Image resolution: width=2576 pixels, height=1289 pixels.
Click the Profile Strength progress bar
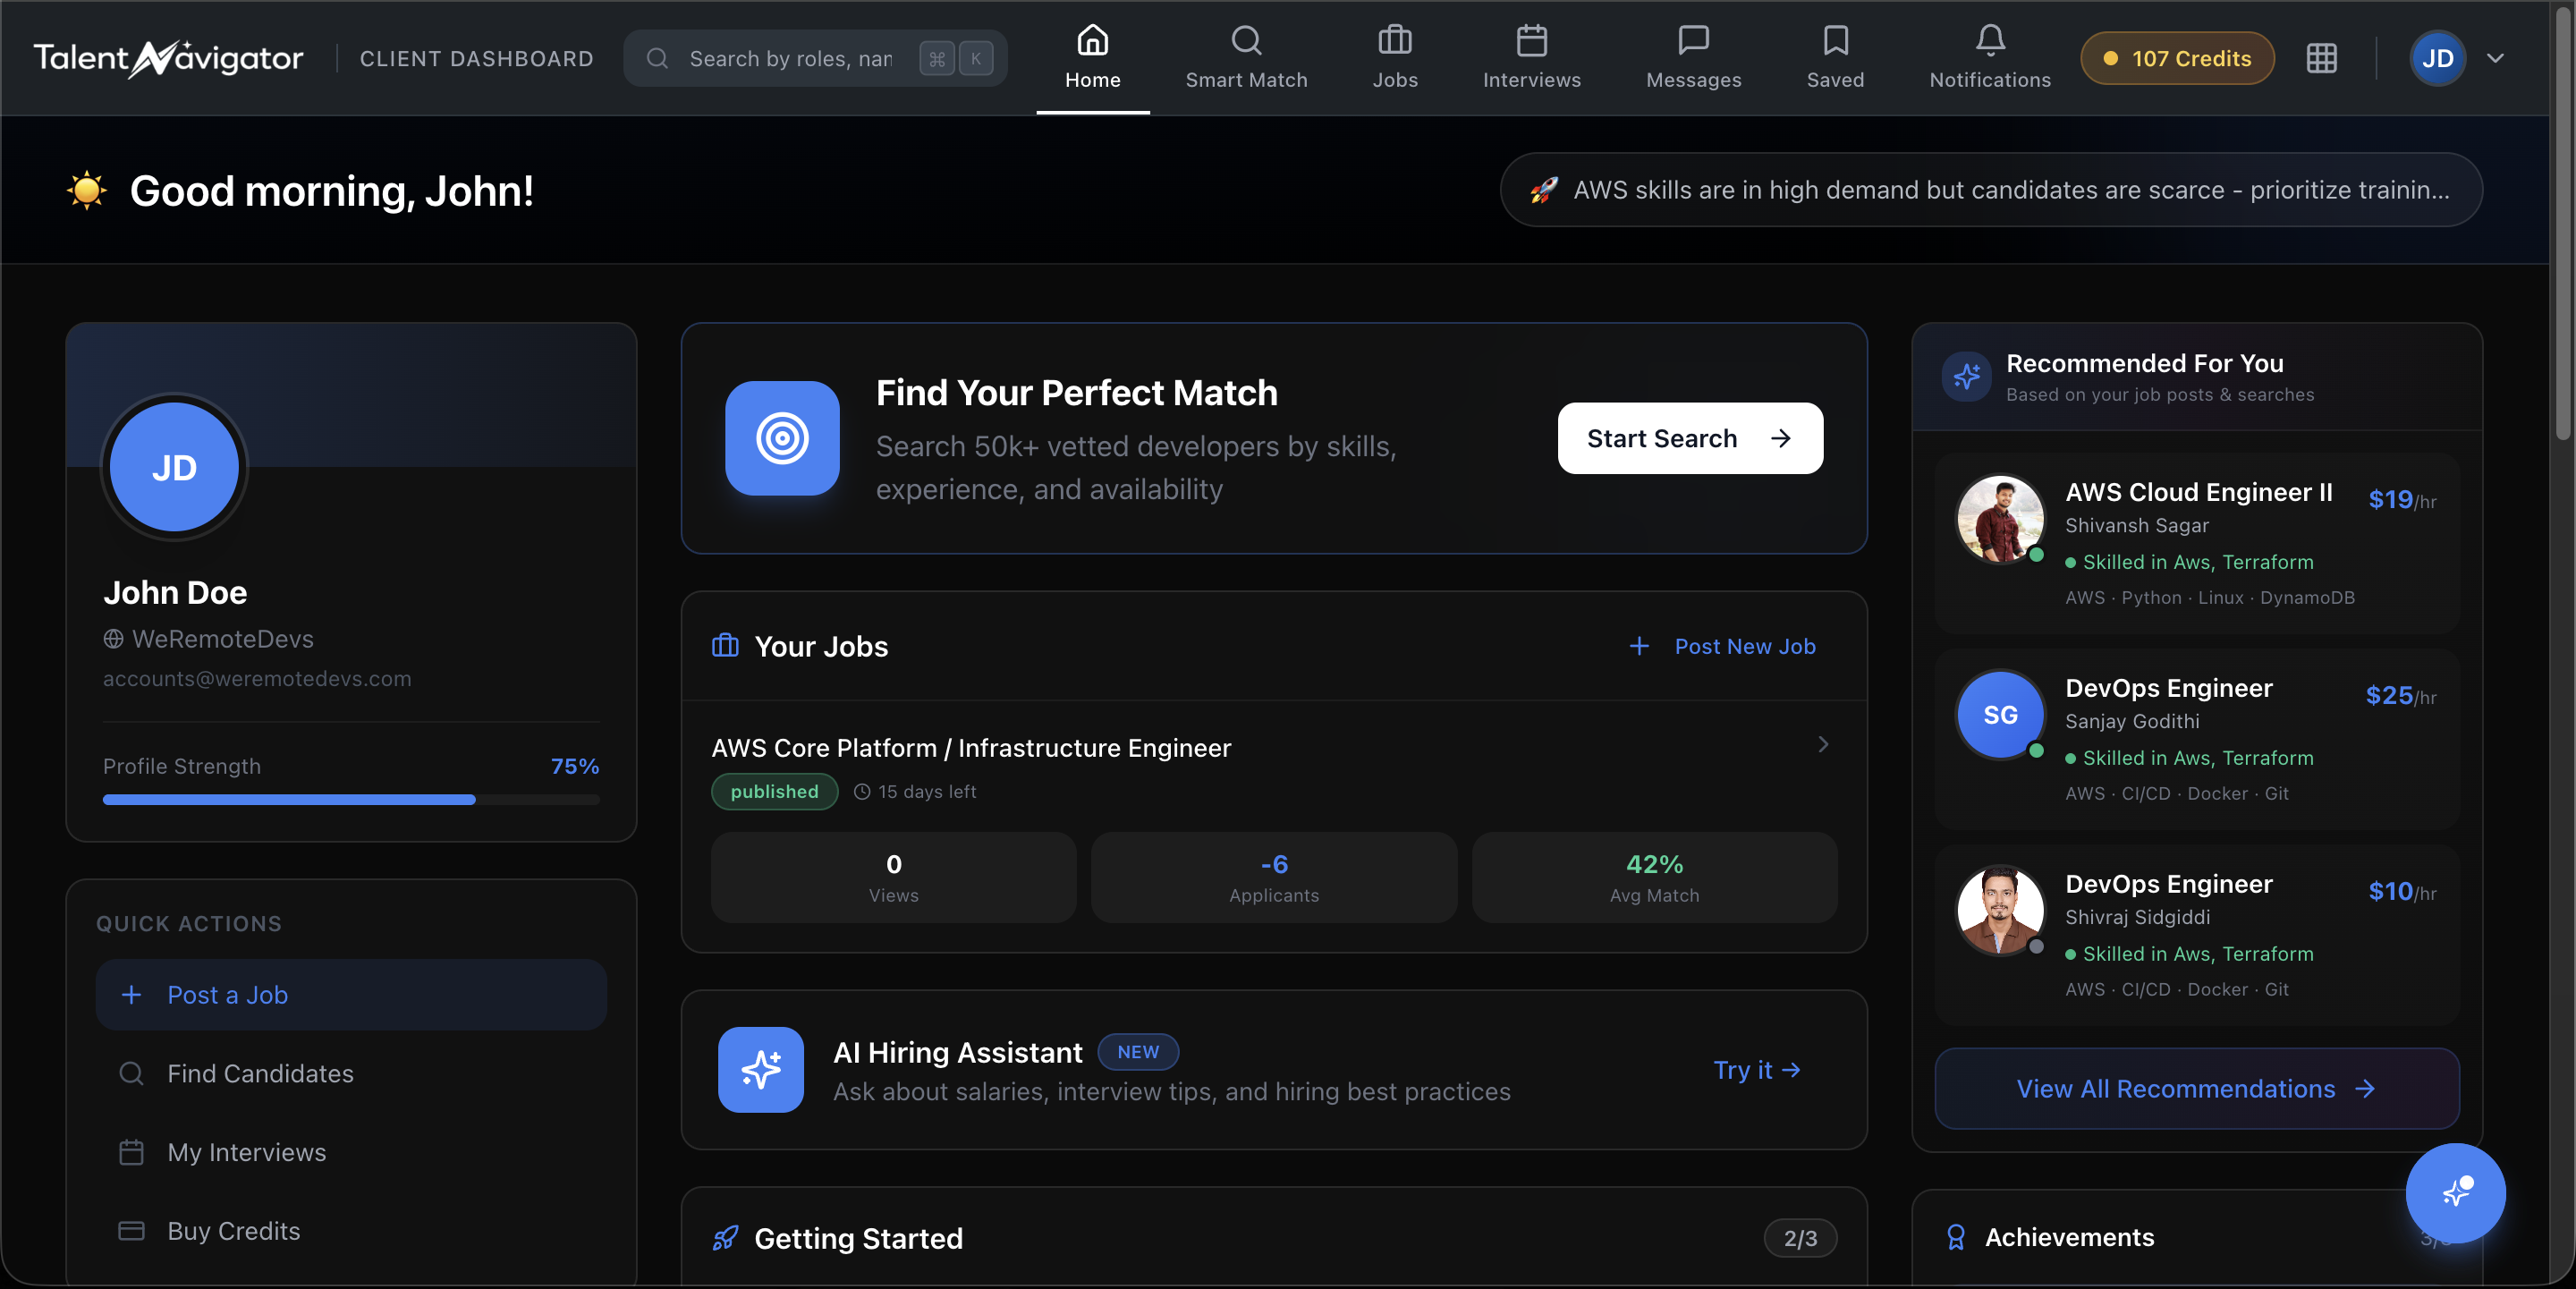(350, 799)
